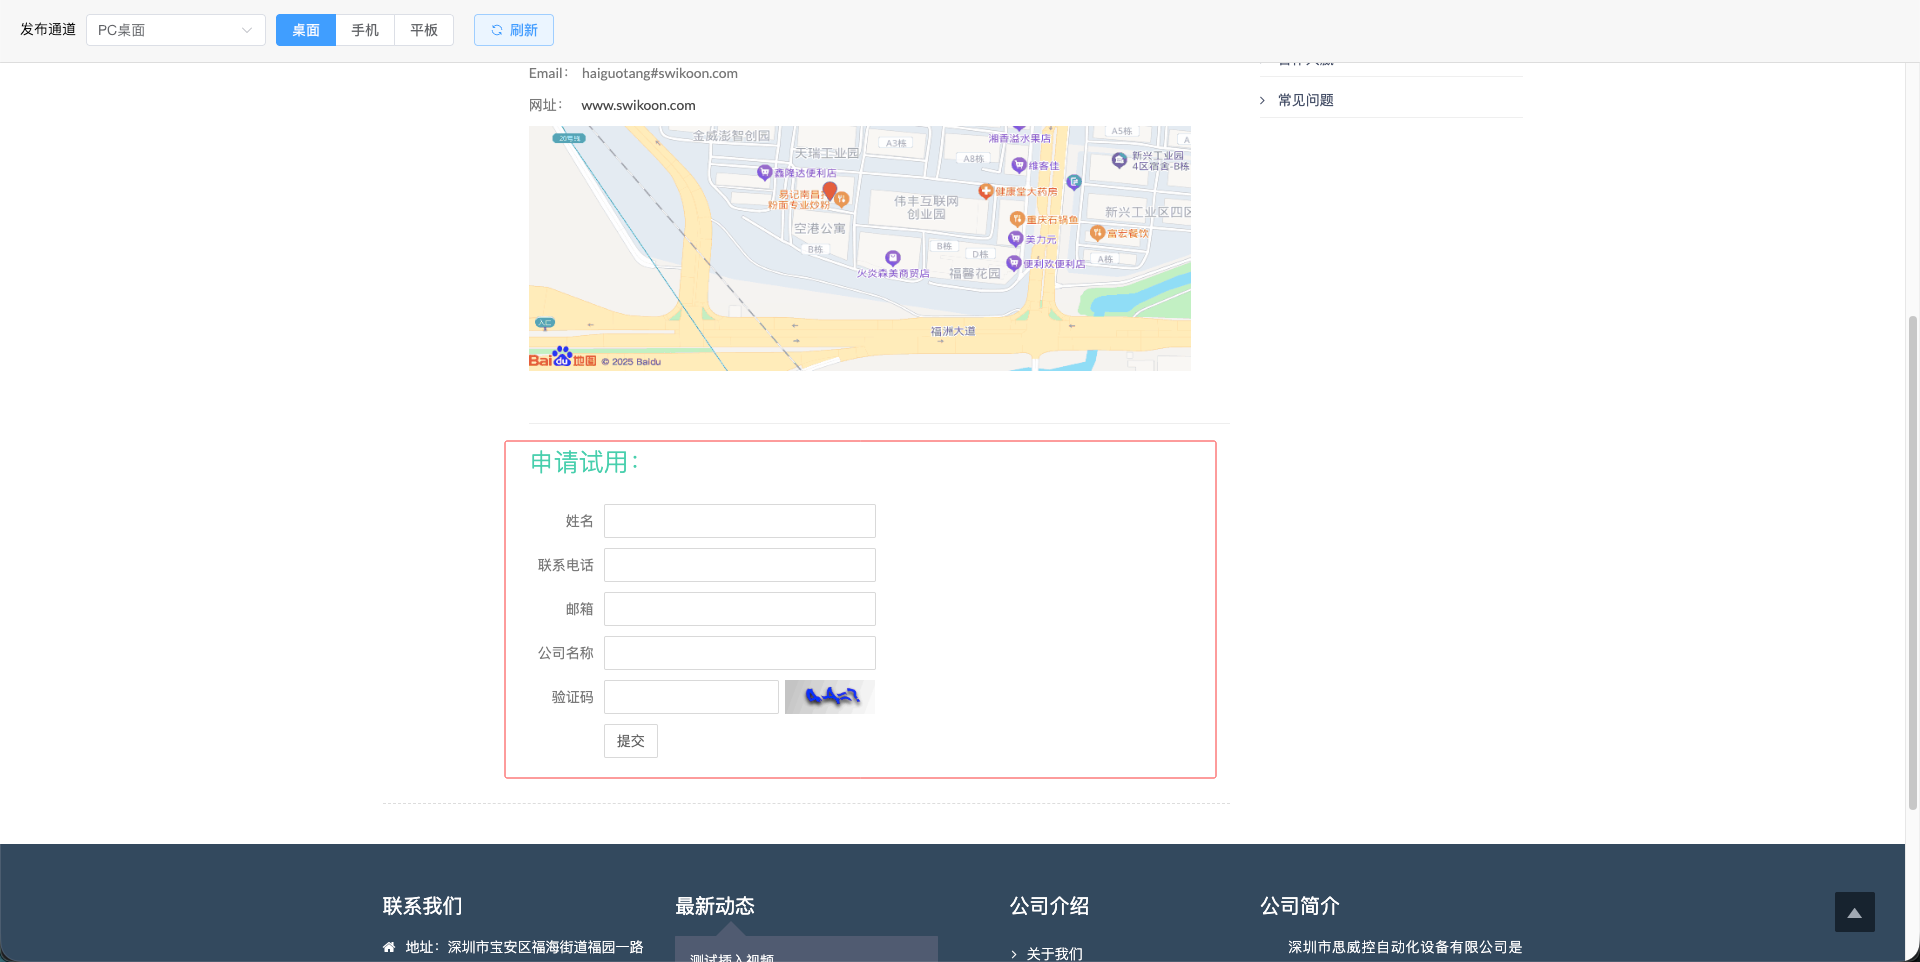The width and height of the screenshot is (1920, 962).
Task: Focus the 邮箱 input field
Action: coord(740,609)
